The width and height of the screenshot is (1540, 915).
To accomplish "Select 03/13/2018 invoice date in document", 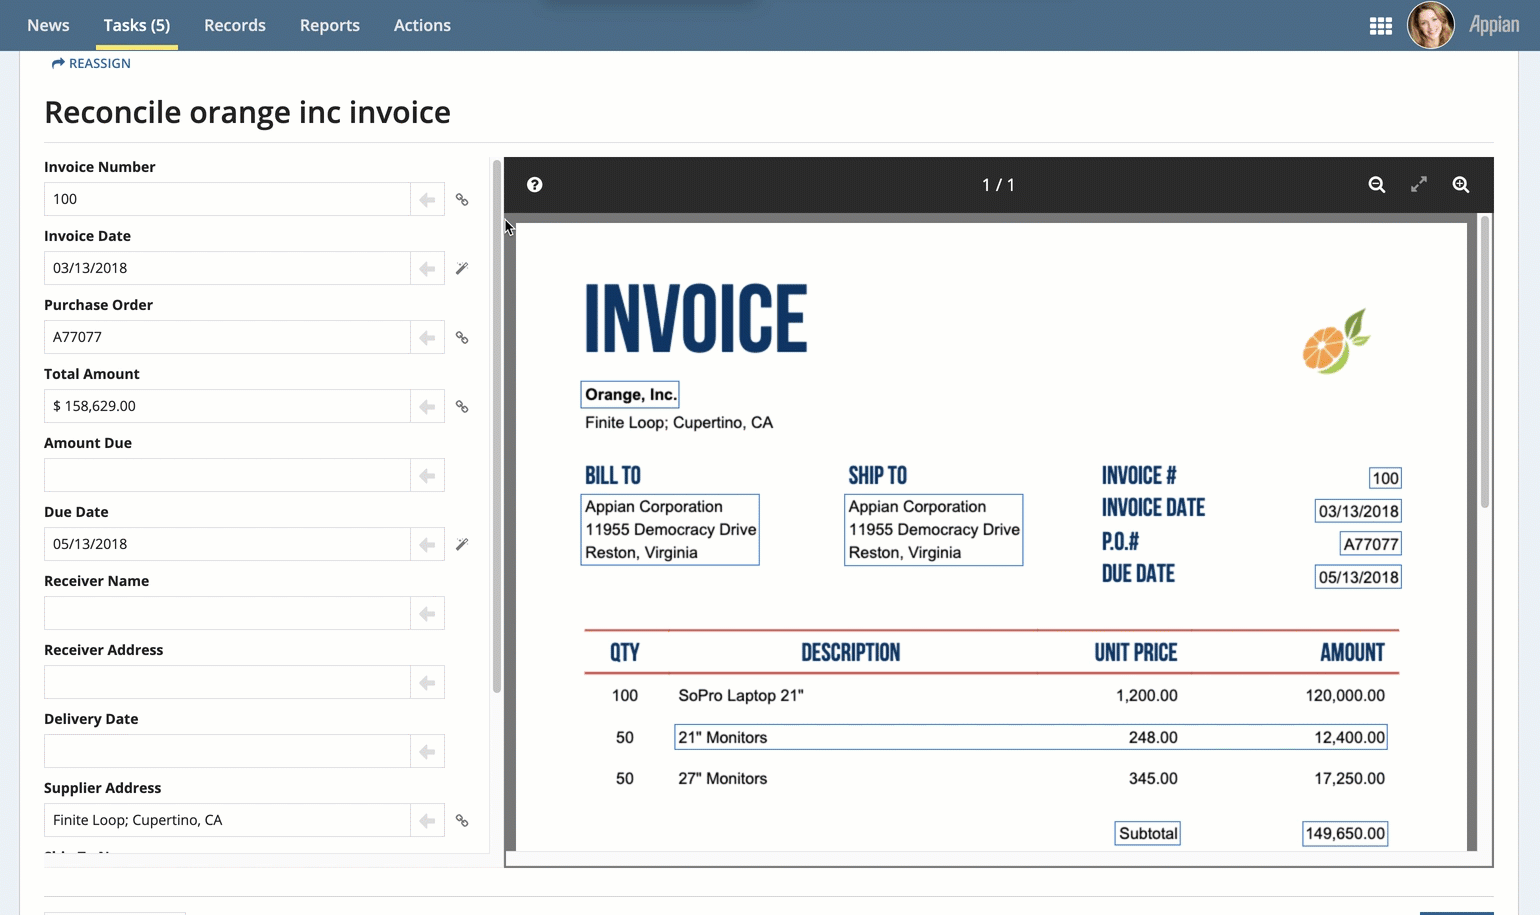I will 1358,511.
